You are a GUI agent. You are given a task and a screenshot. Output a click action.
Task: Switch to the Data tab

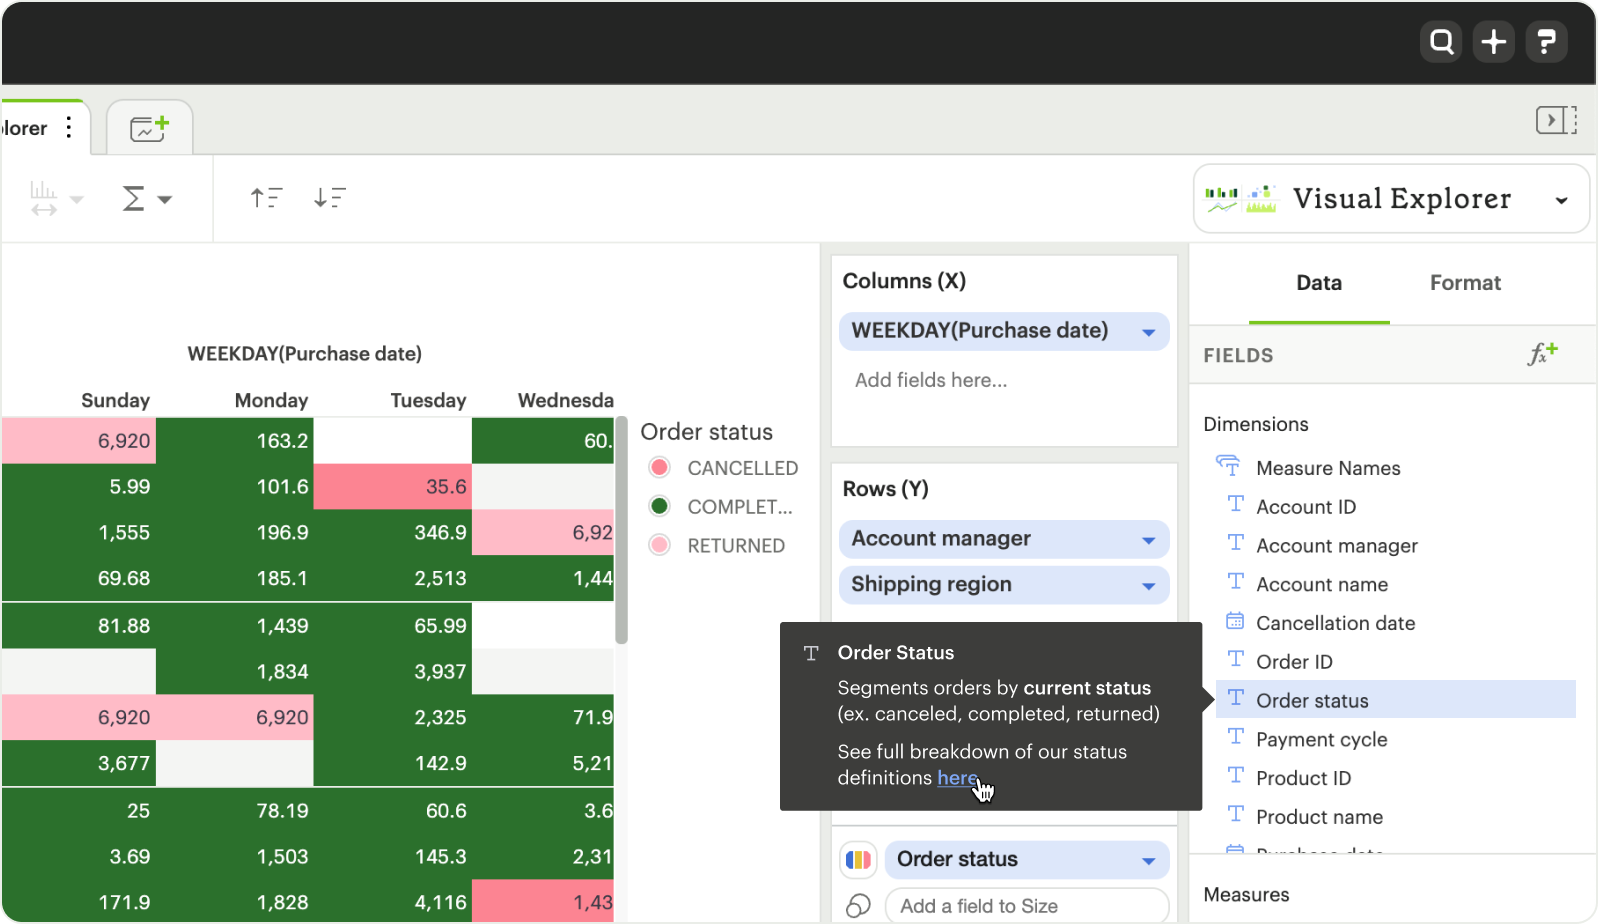point(1319,283)
